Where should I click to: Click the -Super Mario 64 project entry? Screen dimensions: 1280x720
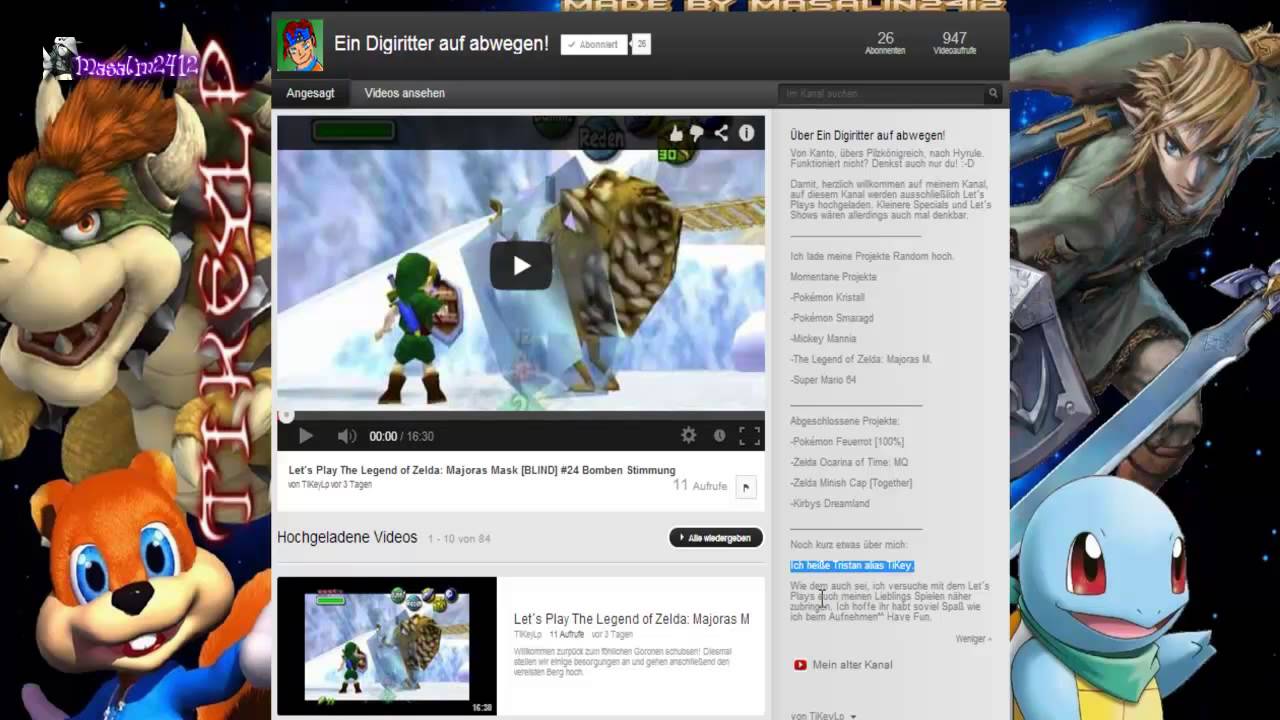pos(823,380)
